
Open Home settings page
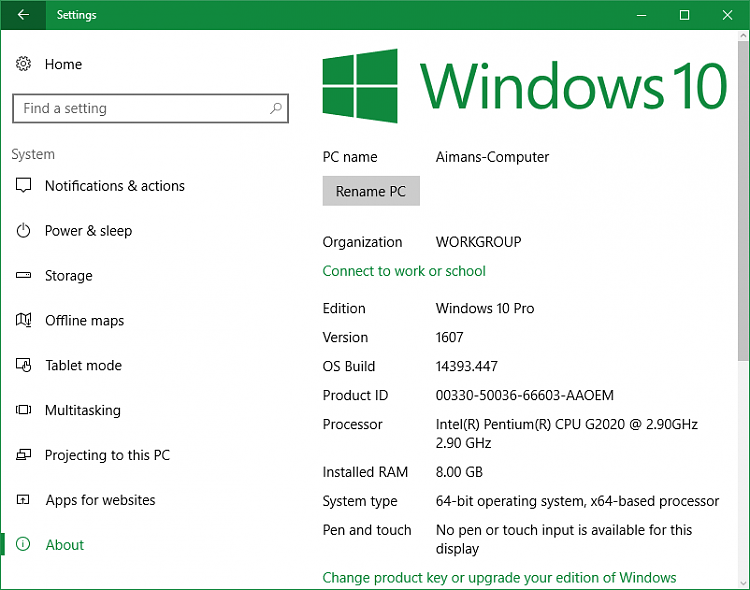(63, 64)
